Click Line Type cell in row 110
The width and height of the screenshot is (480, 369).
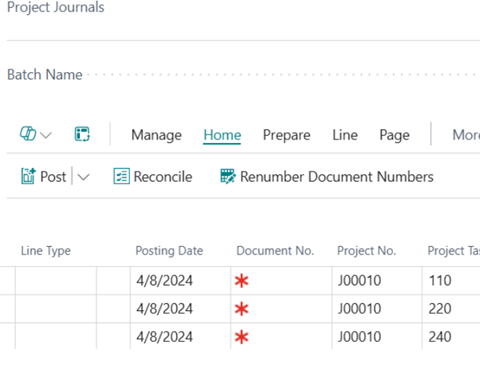click(x=56, y=281)
